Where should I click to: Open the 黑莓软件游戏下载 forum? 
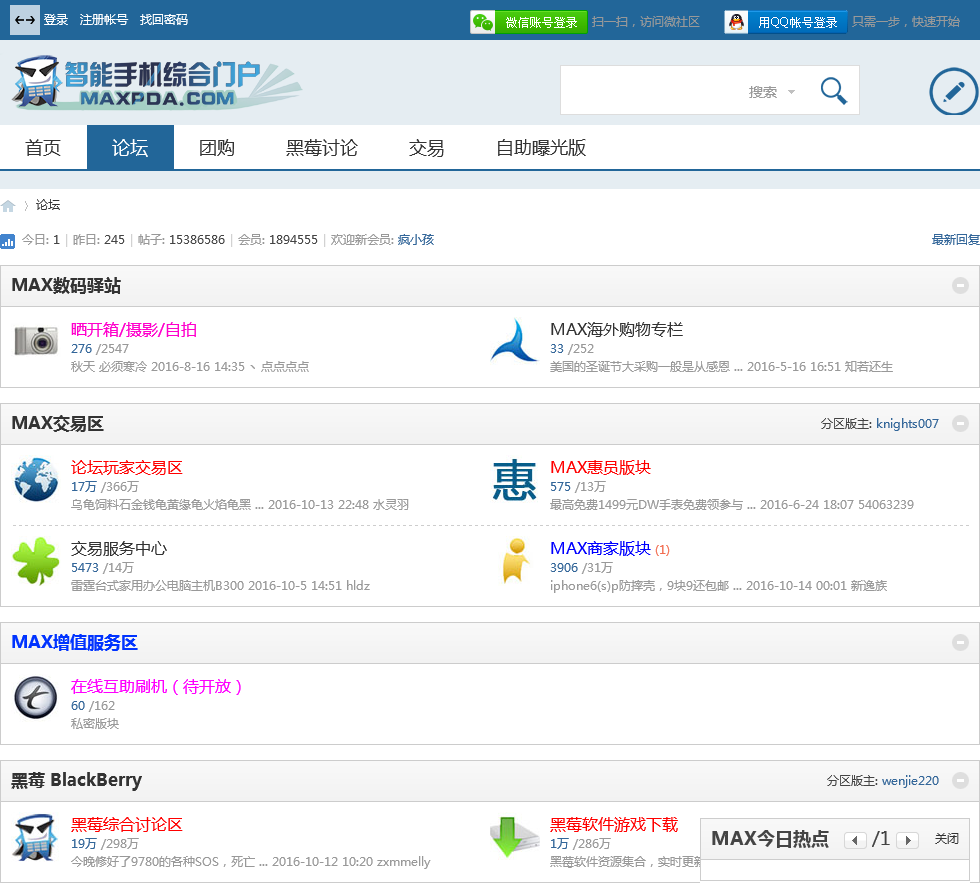point(614,825)
